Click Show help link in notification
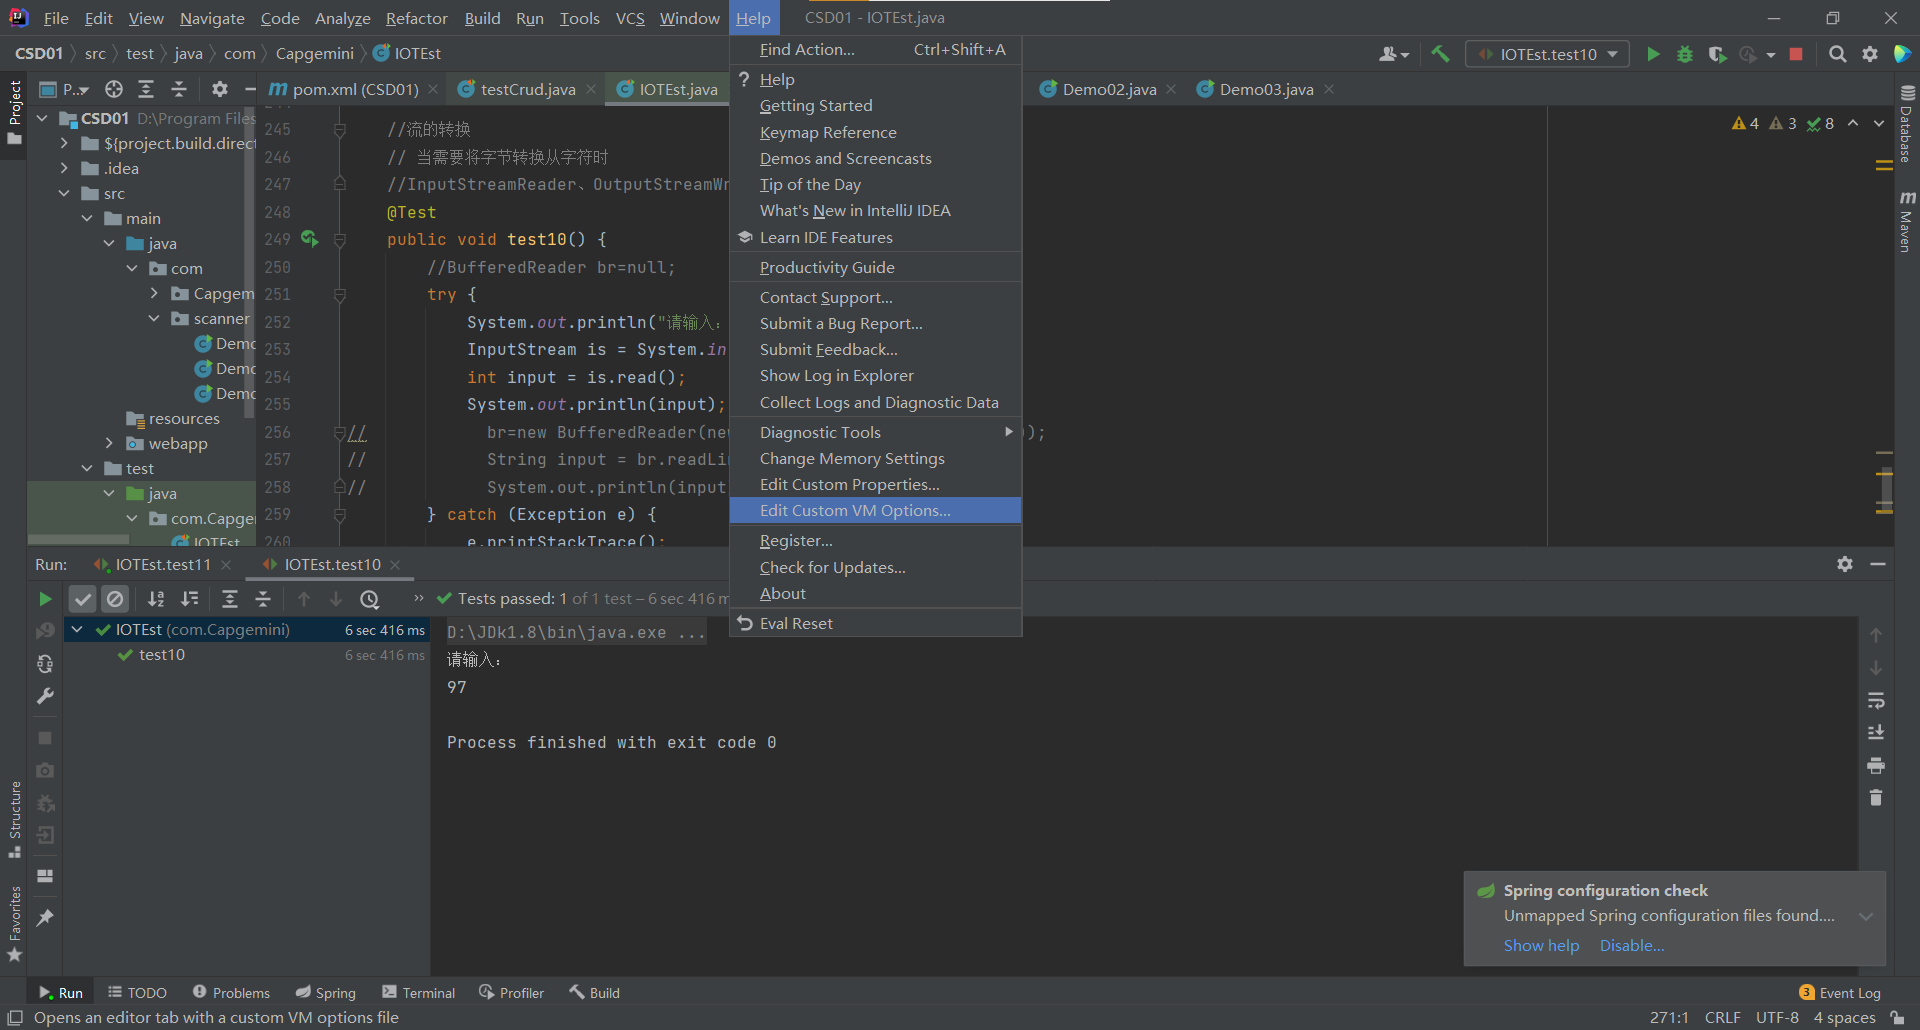Screen dimensions: 1920x1030 tap(1541, 945)
